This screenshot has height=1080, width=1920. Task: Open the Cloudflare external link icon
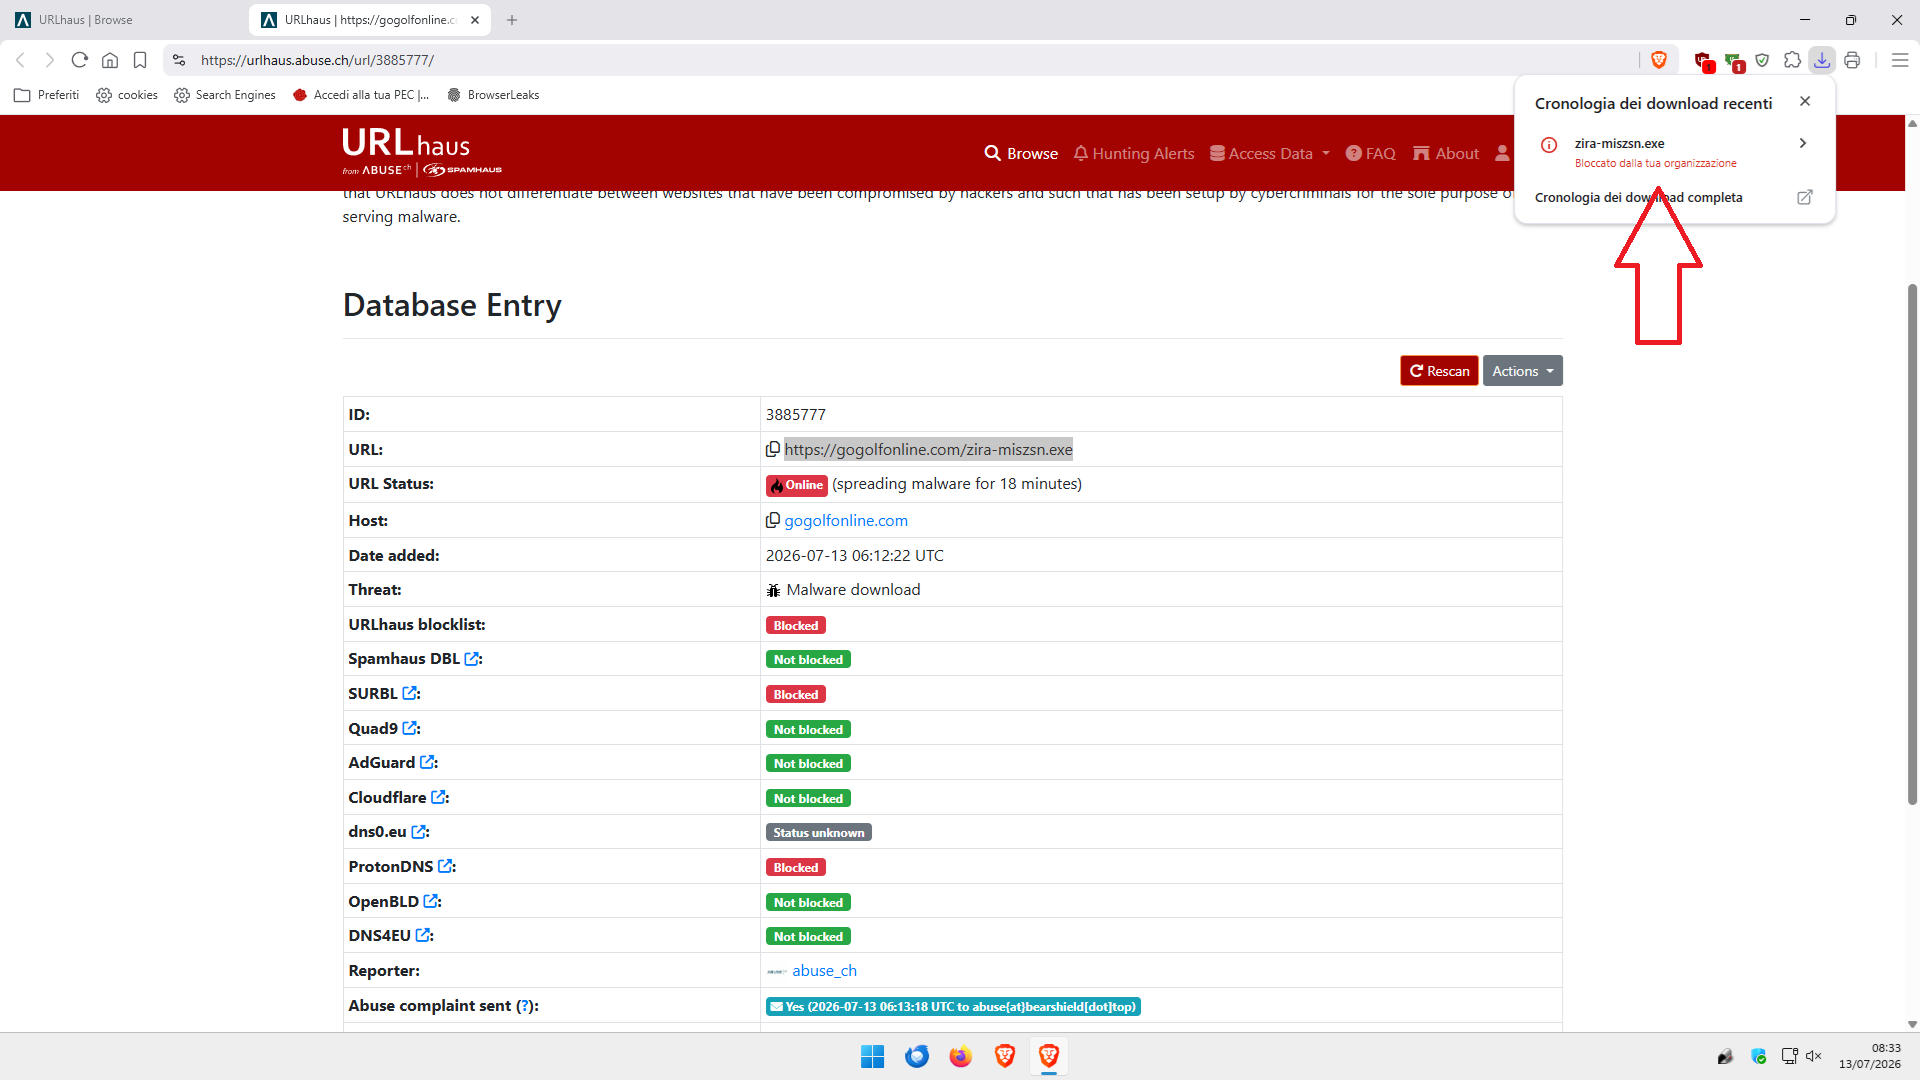(x=438, y=797)
